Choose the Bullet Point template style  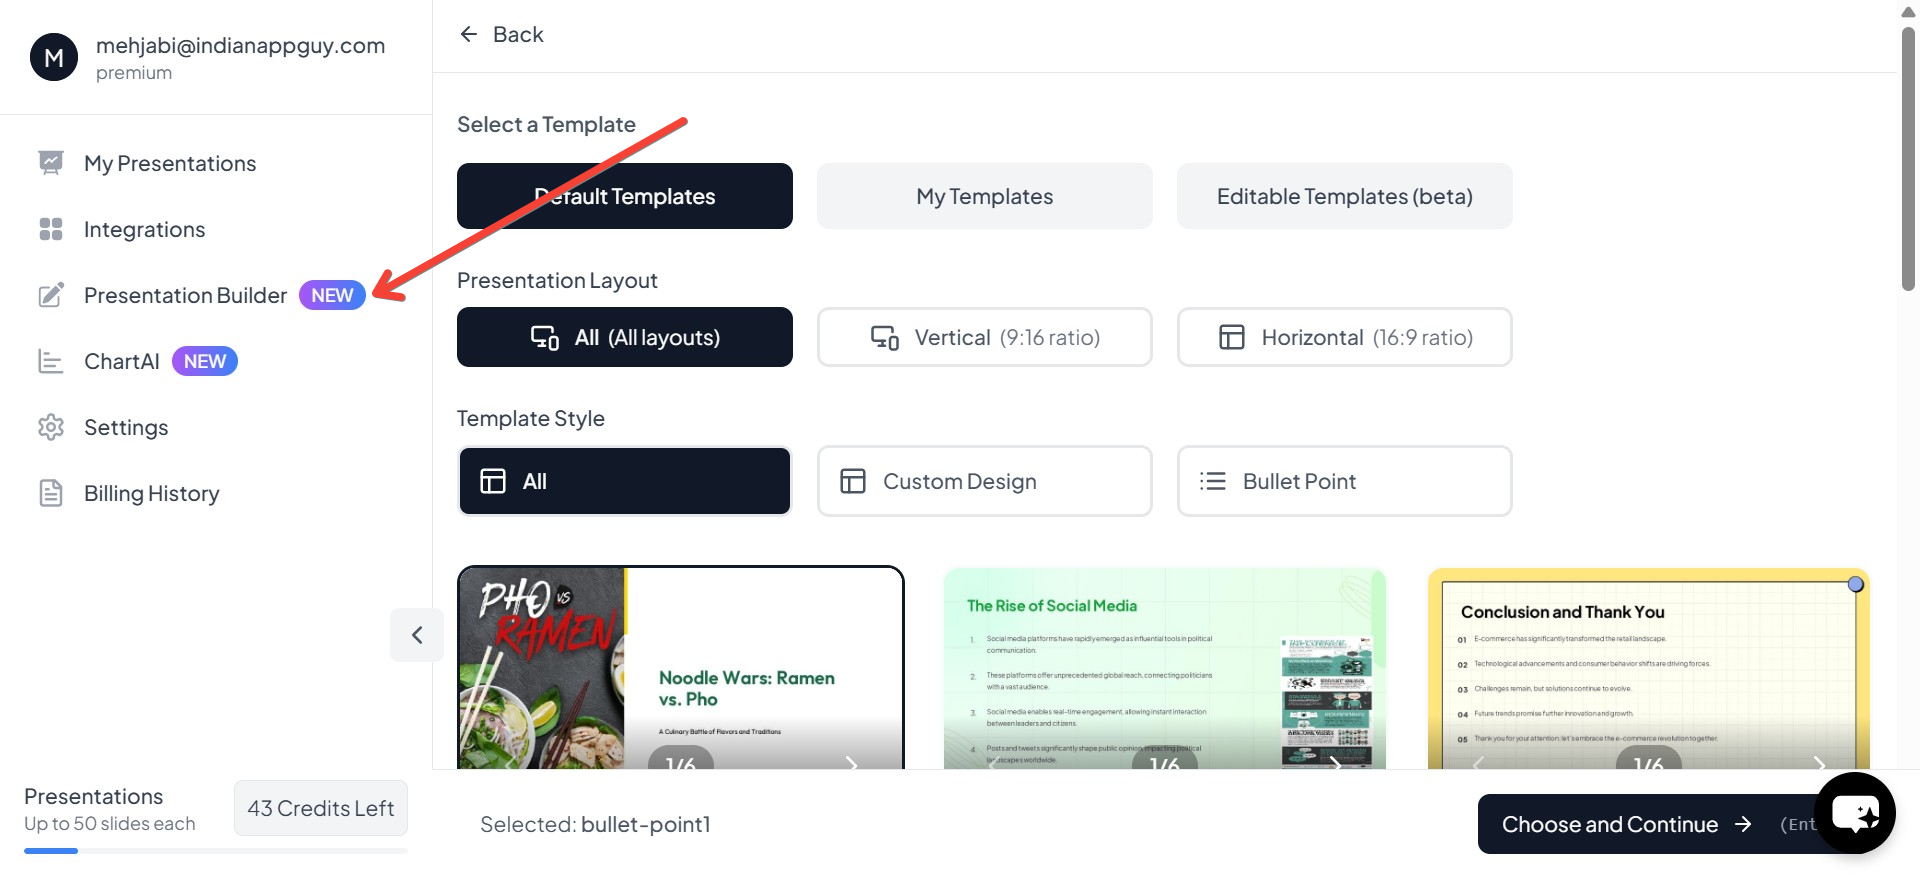coord(1344,481)
